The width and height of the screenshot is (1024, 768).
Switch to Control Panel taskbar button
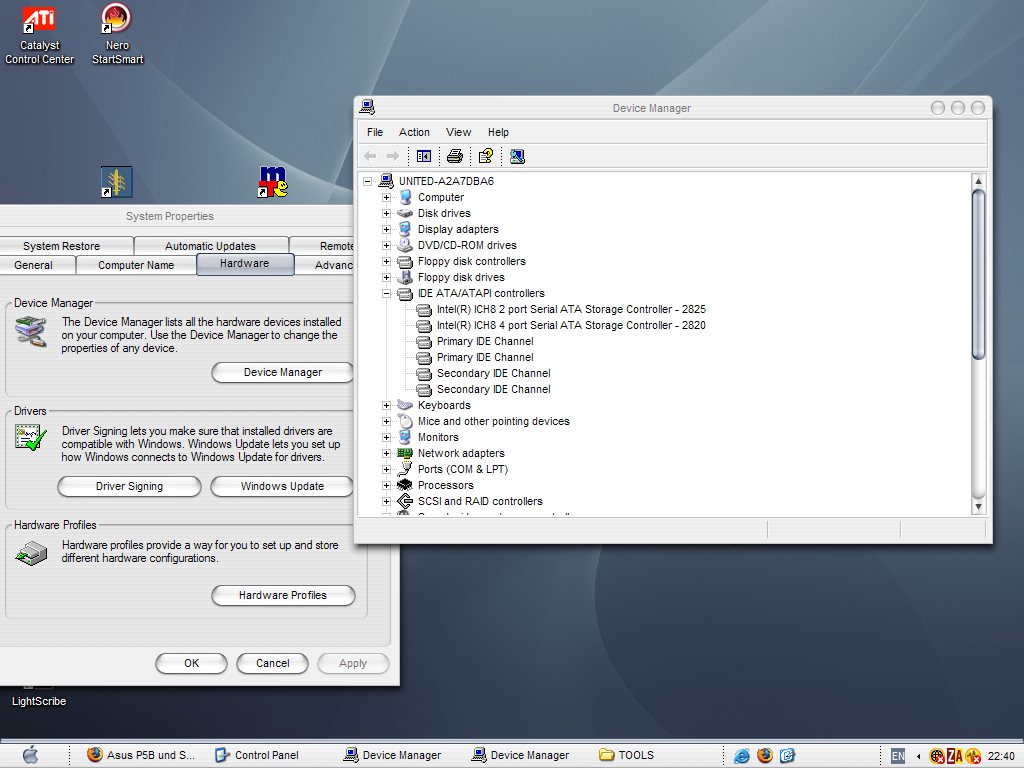coord(257,756)
